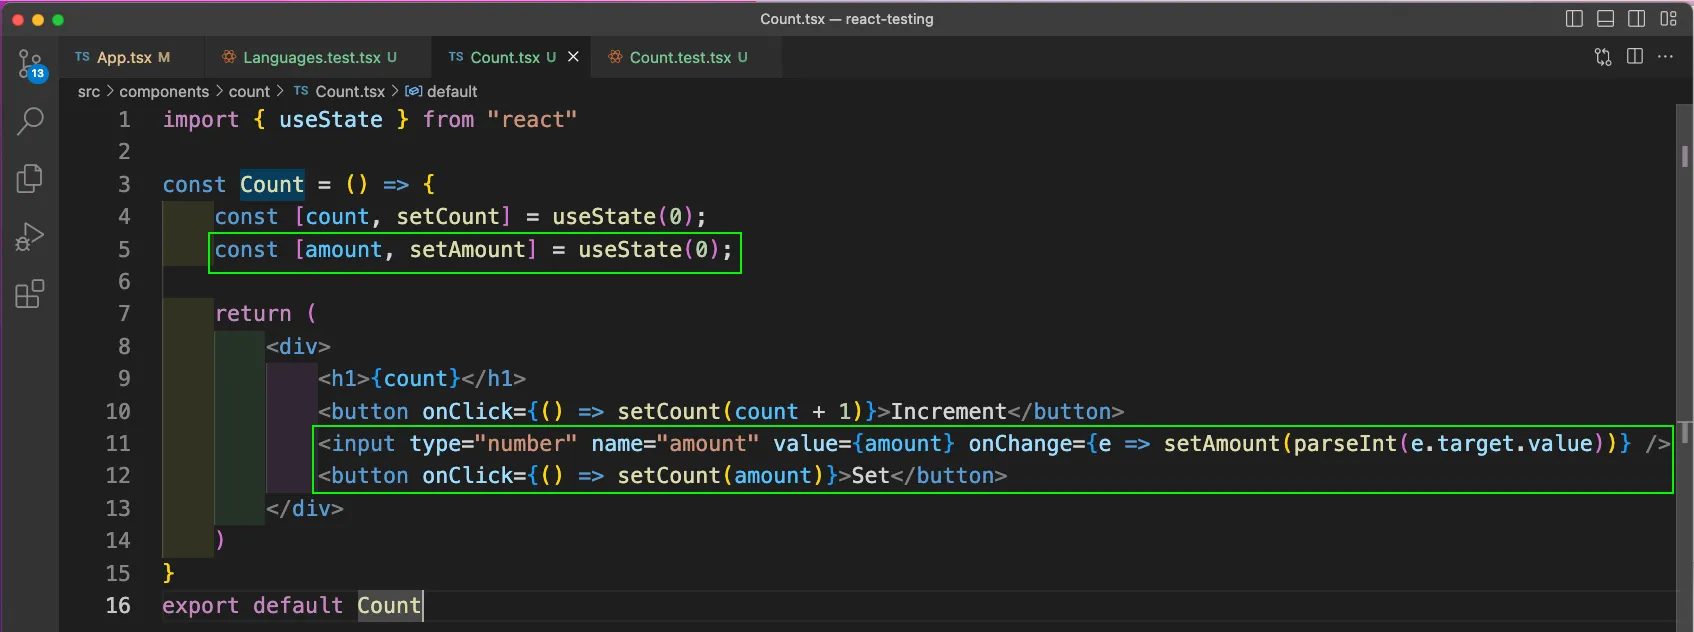The image size is (1694, 632).
Task: Click the word useState in the import line
Action: [x=331, y=120]
